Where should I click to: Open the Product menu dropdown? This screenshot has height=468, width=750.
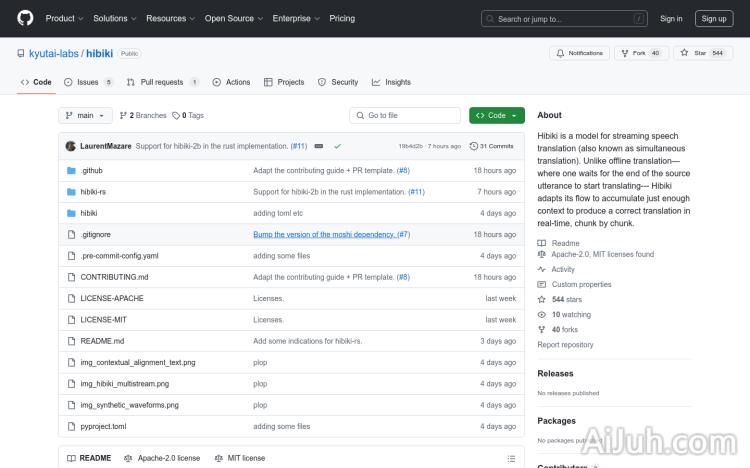click(64, 18)
